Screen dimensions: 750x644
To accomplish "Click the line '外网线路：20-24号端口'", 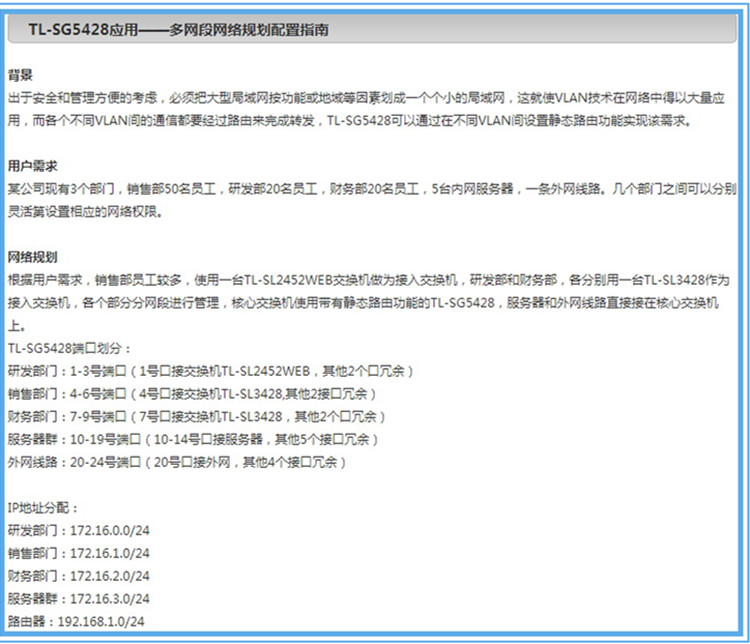I will (x=177, y=462).
